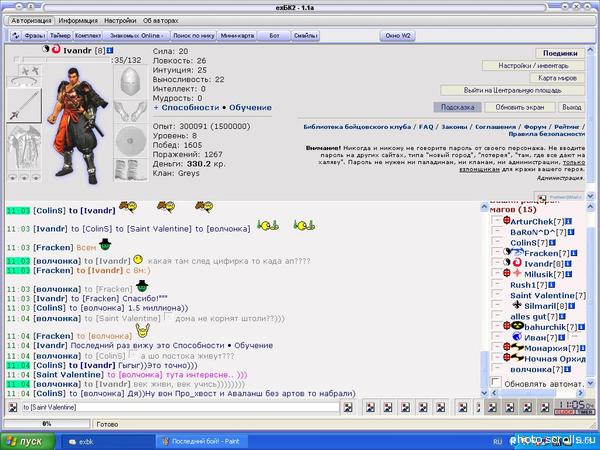Click the Обновить экран button
Image resolution: width=600 pixels, height=450 pixels.
click(519, 107)
